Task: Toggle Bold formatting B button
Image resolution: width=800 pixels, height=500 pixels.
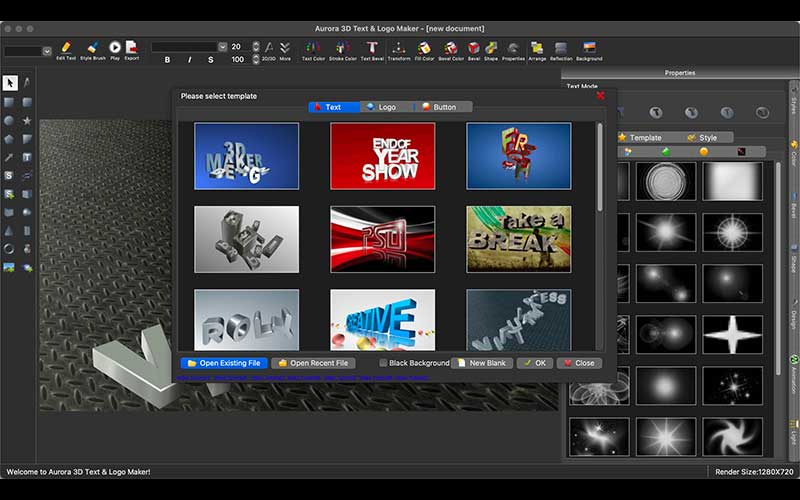Action: click(x=167, y=60)
